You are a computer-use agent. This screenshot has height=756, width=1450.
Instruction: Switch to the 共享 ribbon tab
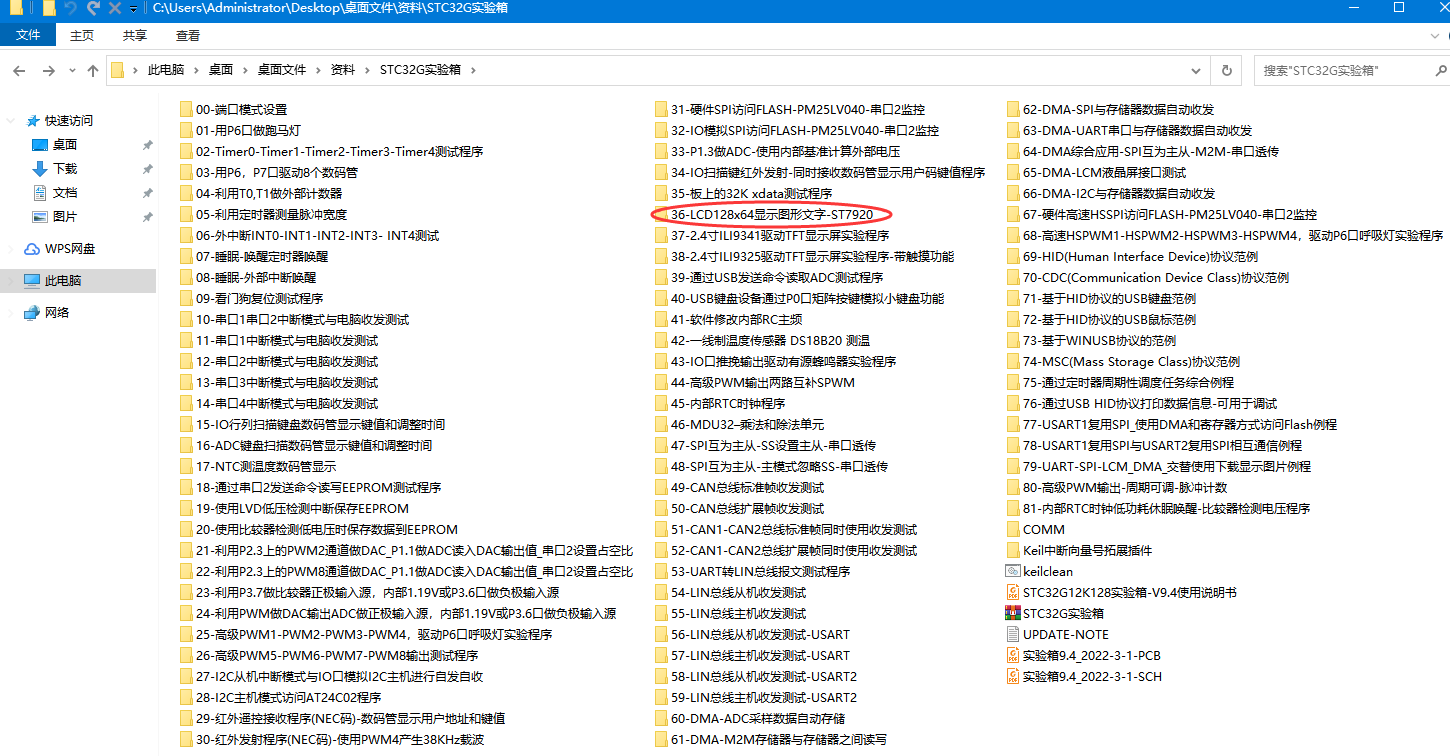click(135, 35)
